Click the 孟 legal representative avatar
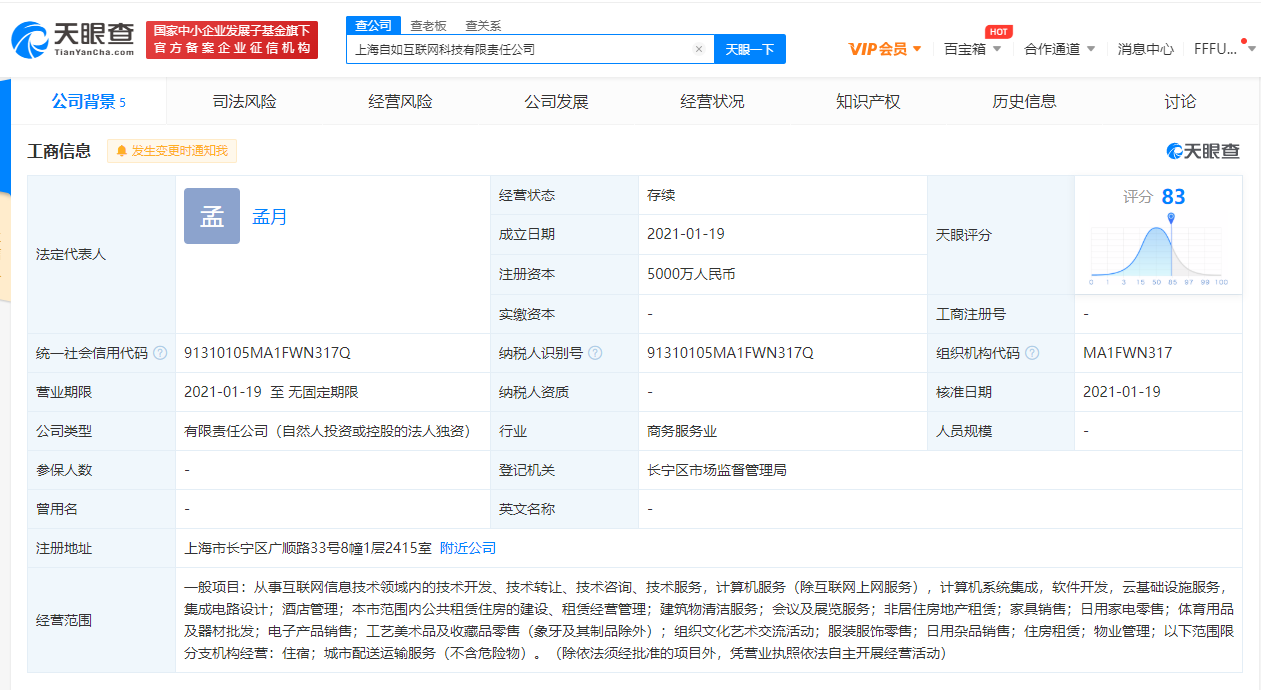Screen dimensions: 1261x690 point(212,216)
